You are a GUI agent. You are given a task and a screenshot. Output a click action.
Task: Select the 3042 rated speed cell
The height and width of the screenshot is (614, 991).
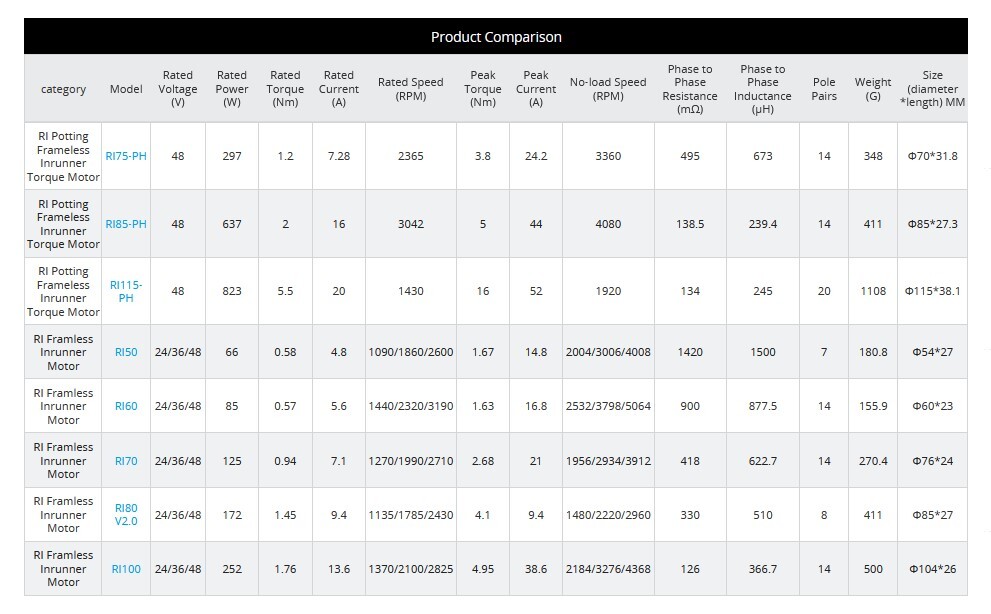pos(411,224)
